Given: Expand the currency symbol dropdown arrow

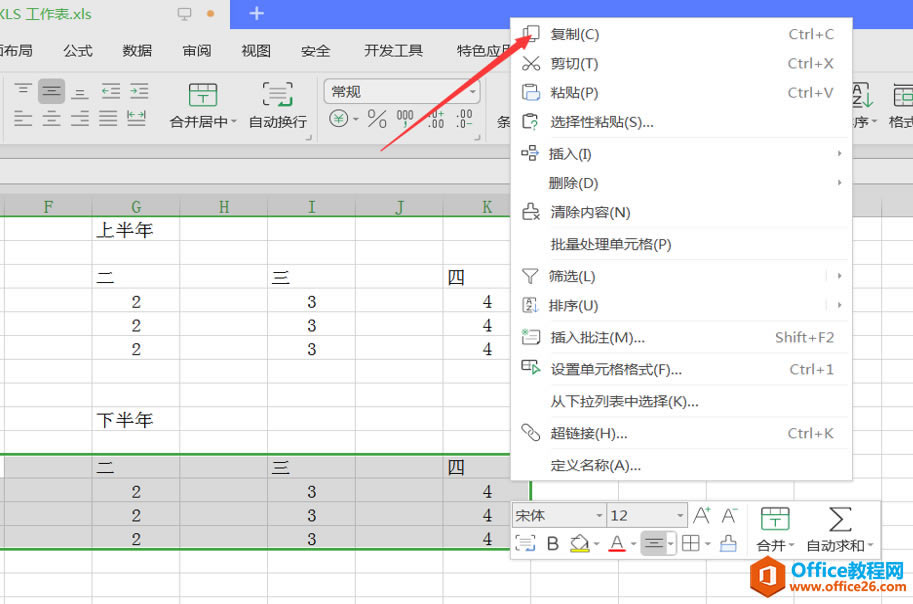Looking at the screenshot, I should click(x=356, y=119).
